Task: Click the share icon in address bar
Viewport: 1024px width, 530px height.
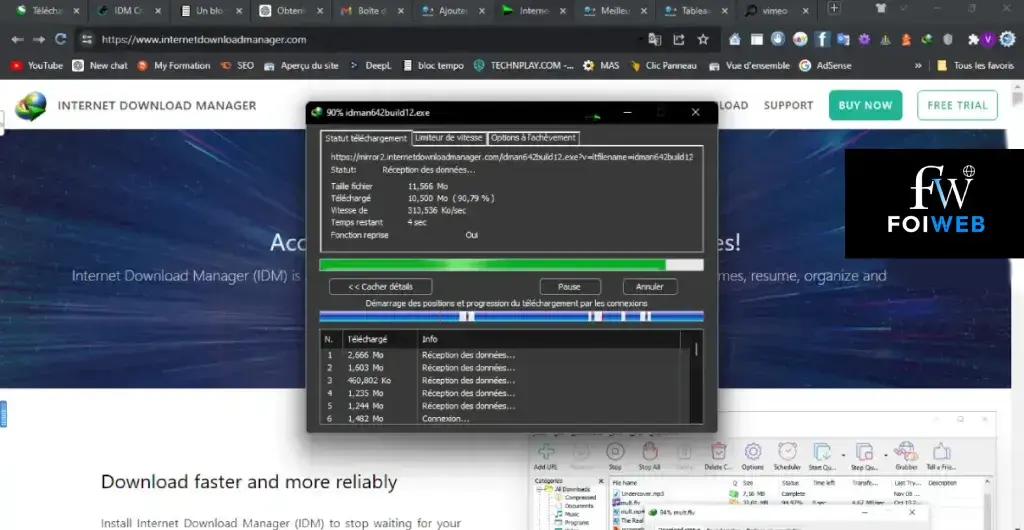Action: pyautogui.click(x=679, y=40)
